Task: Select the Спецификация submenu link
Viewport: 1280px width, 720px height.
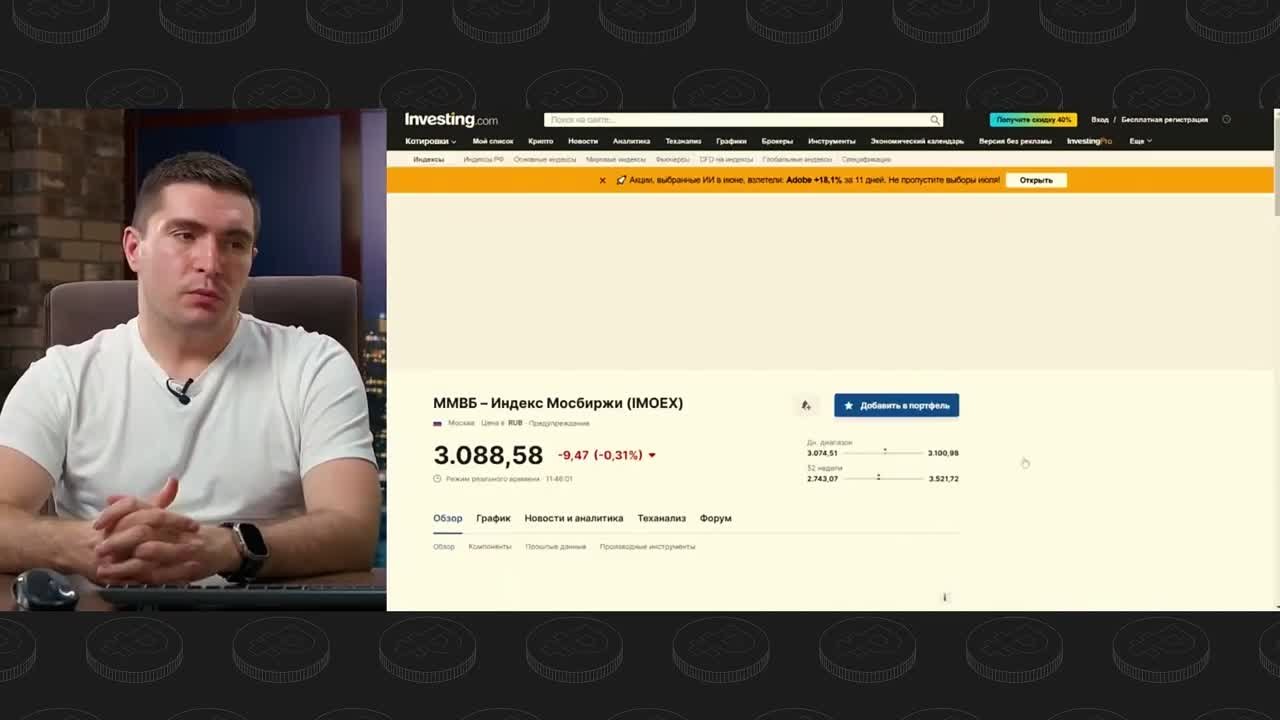Action: click(866, 159)
